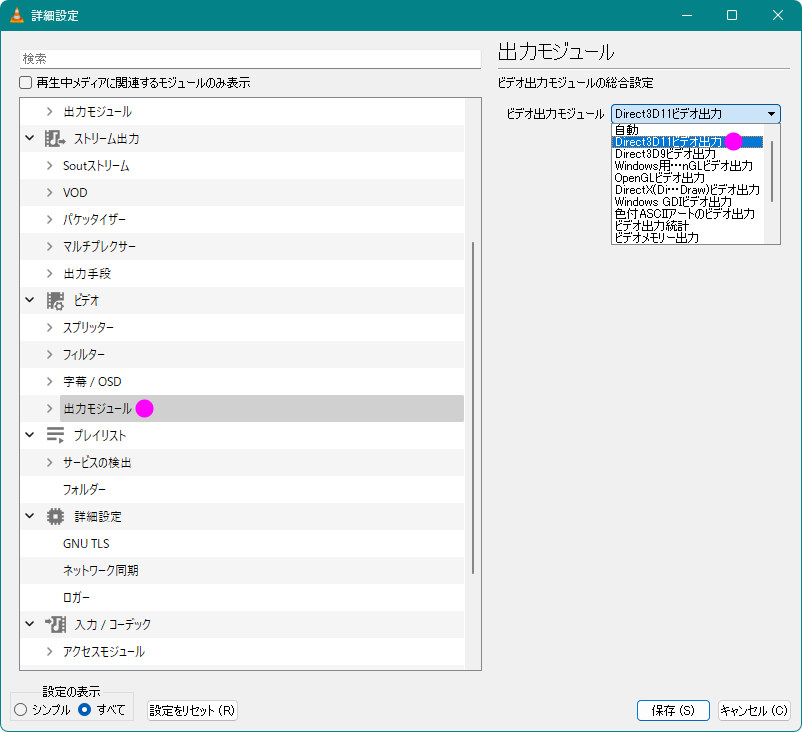The image size is (802, 732).
Task: Expand the パケッタイザー tree item
Action: tap(50, 219)
